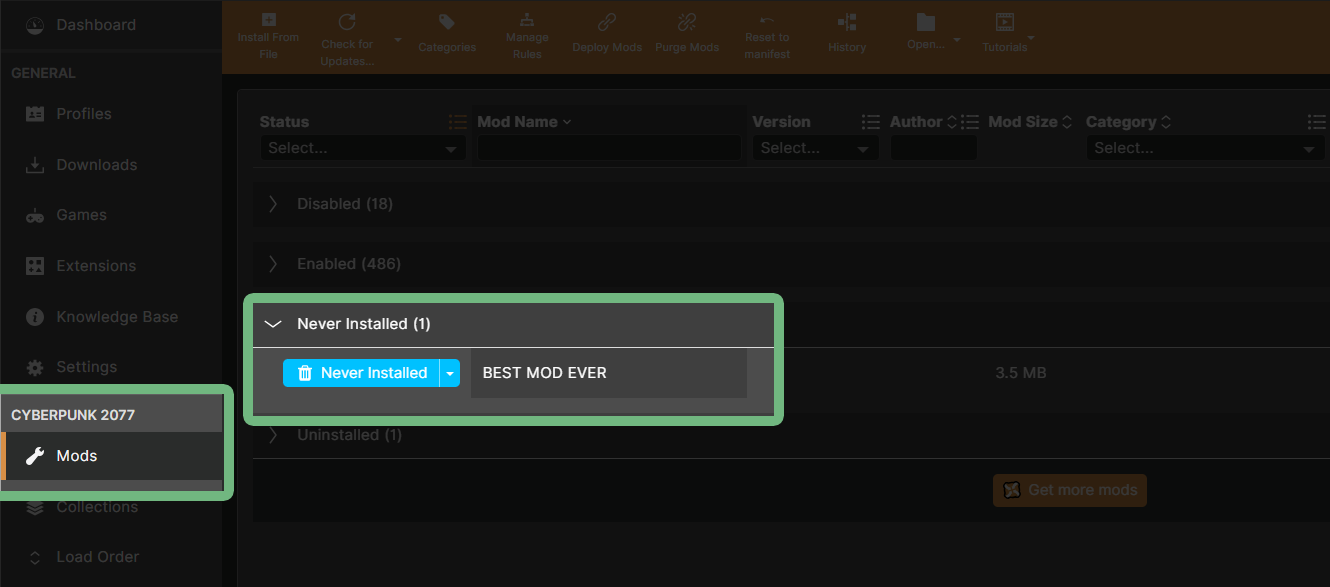Go to Mods in the sidebar
1330x587 pixels.
pyautogui.click(x=76, y=456)
